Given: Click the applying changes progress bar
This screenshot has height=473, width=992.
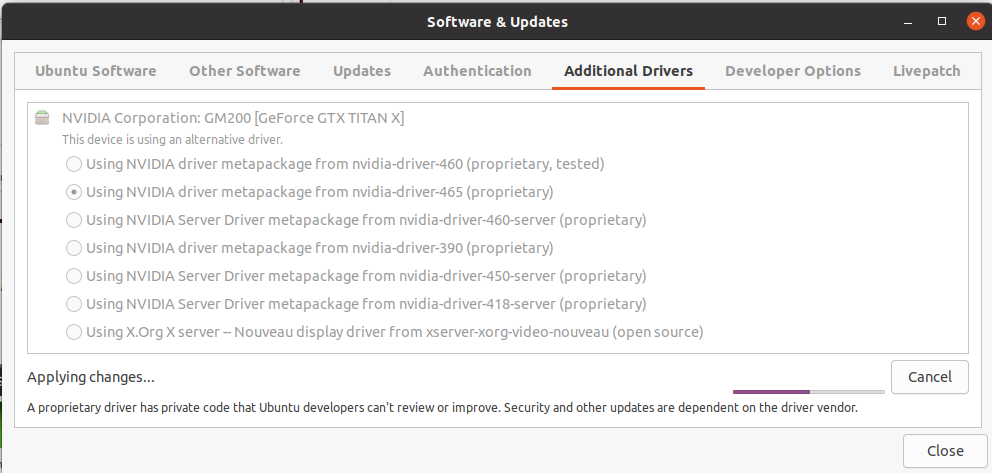Looking at the screenshot, I should [809, 392].
